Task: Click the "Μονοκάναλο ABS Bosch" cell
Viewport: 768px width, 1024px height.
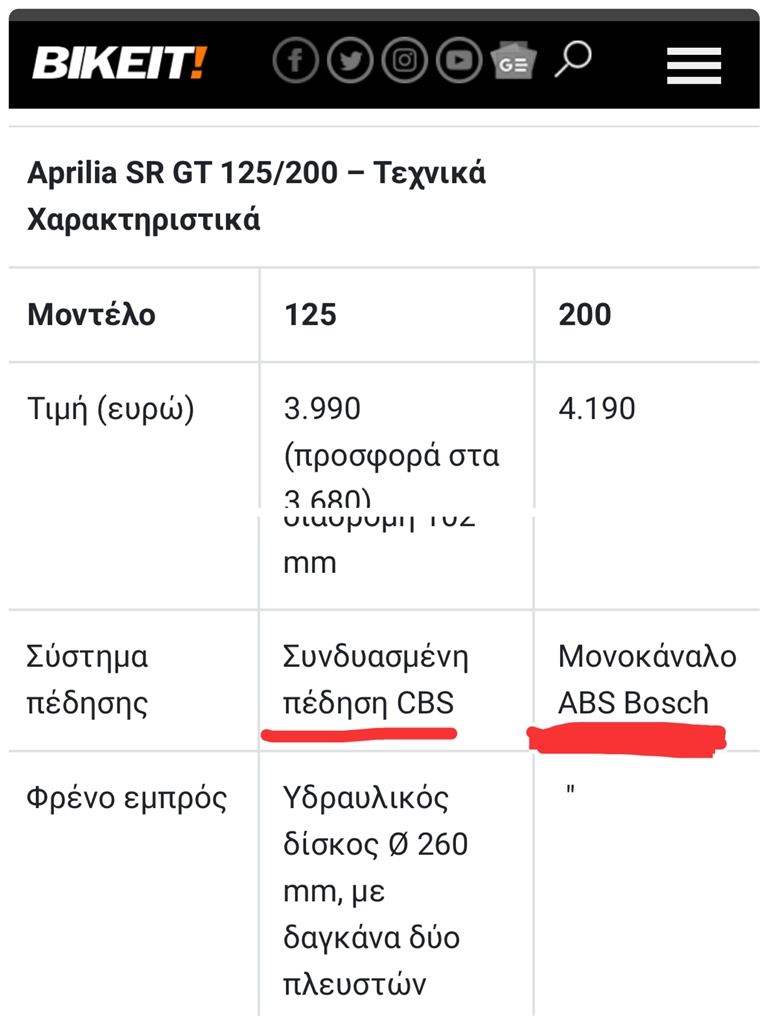Action: point(646,680)
